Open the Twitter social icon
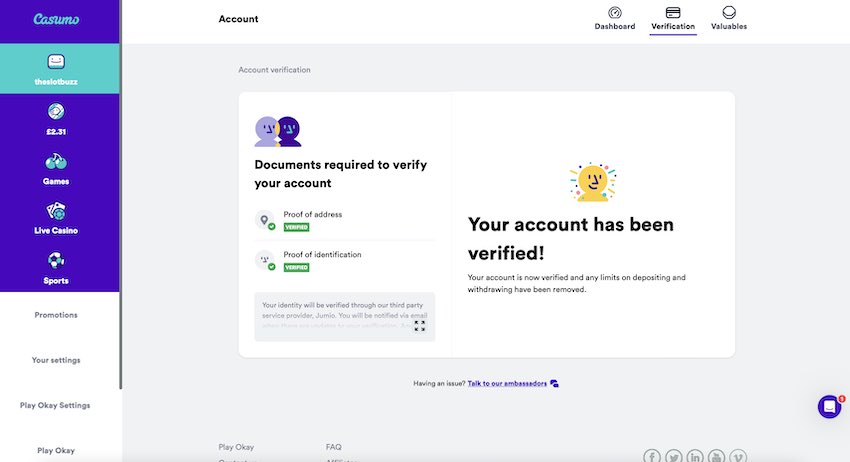Viewport: 850px width, 462px height. [x=674, y=456]
